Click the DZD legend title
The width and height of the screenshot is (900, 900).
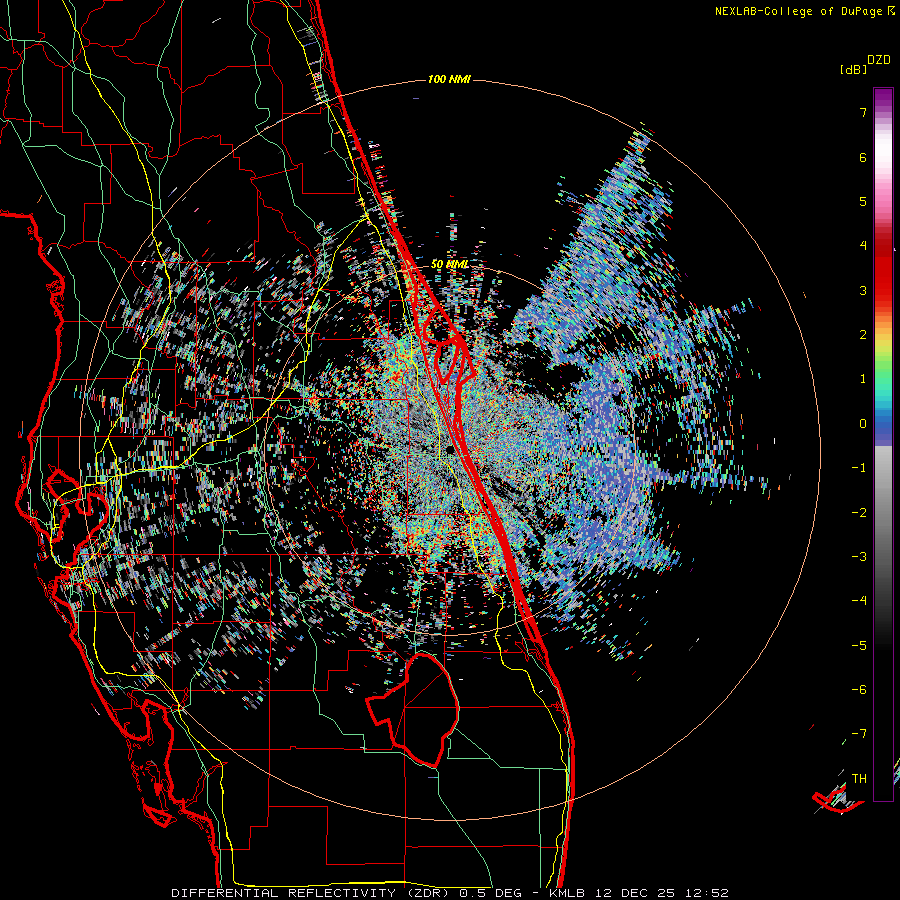tap(879, 60)
